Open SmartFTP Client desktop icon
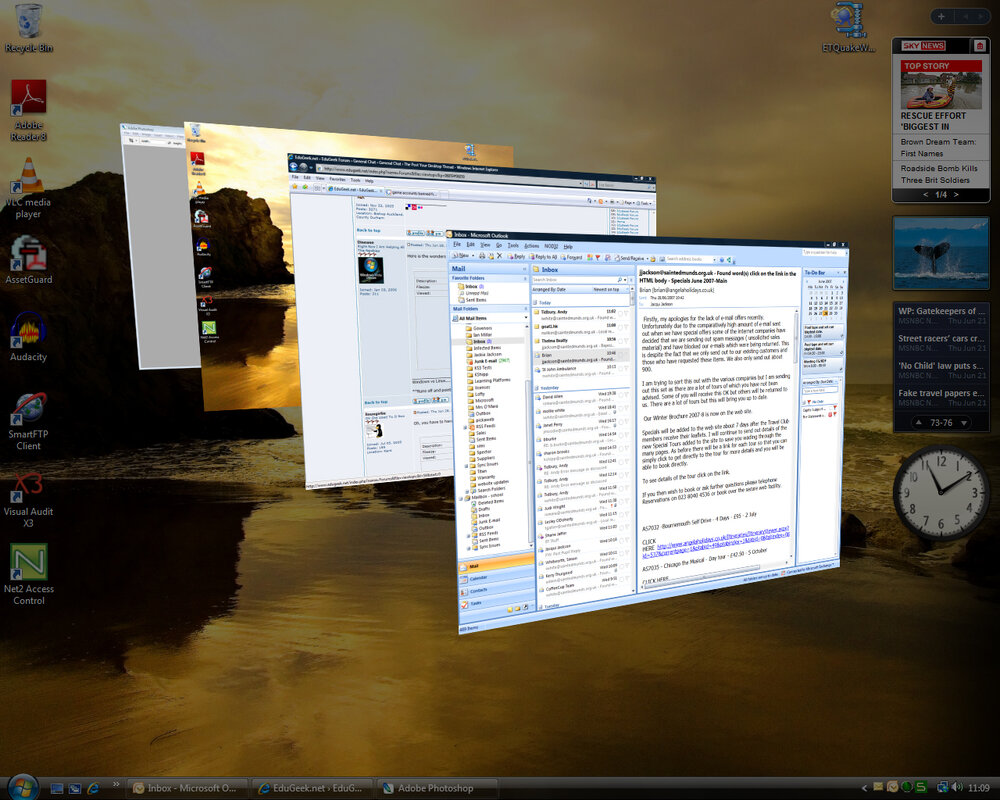 [x=28, y=421]
